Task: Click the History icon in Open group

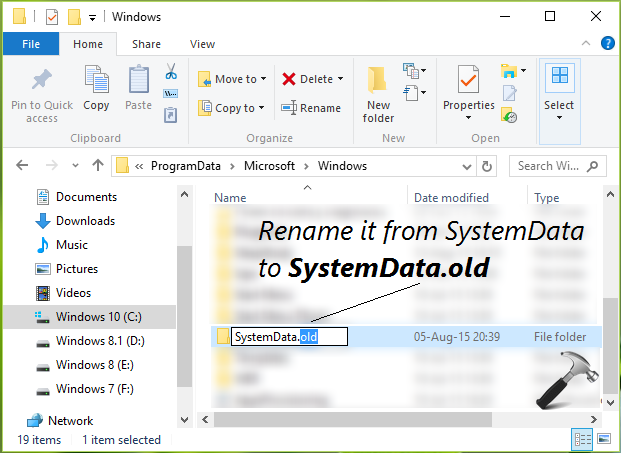Action: [x=509, y=115]
